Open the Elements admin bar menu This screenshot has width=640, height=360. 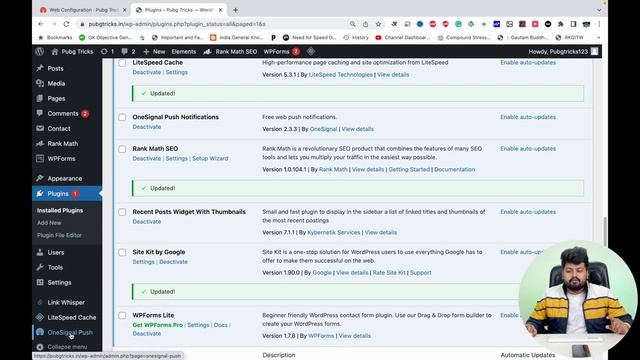tap(184, 51)
